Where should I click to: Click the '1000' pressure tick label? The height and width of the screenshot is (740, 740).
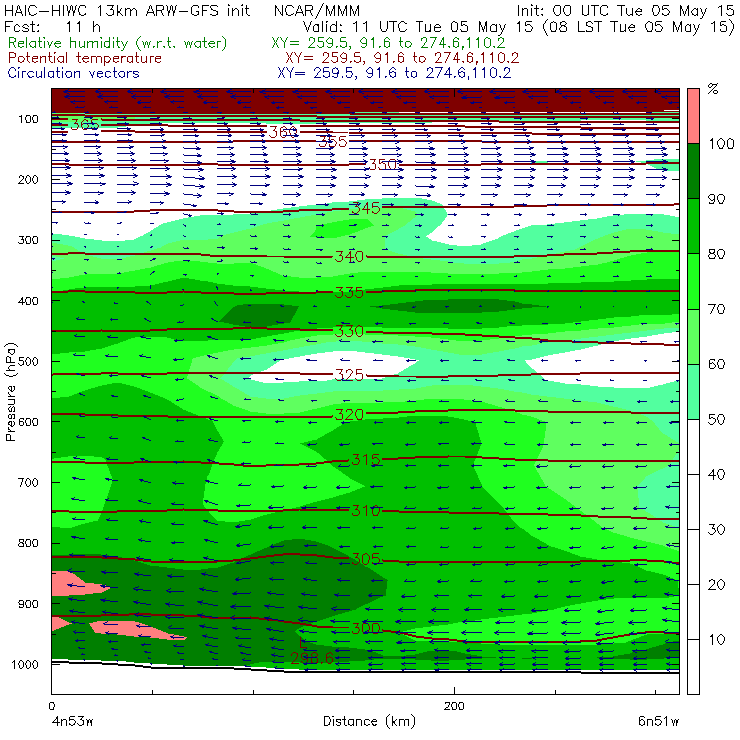(25, 664)
